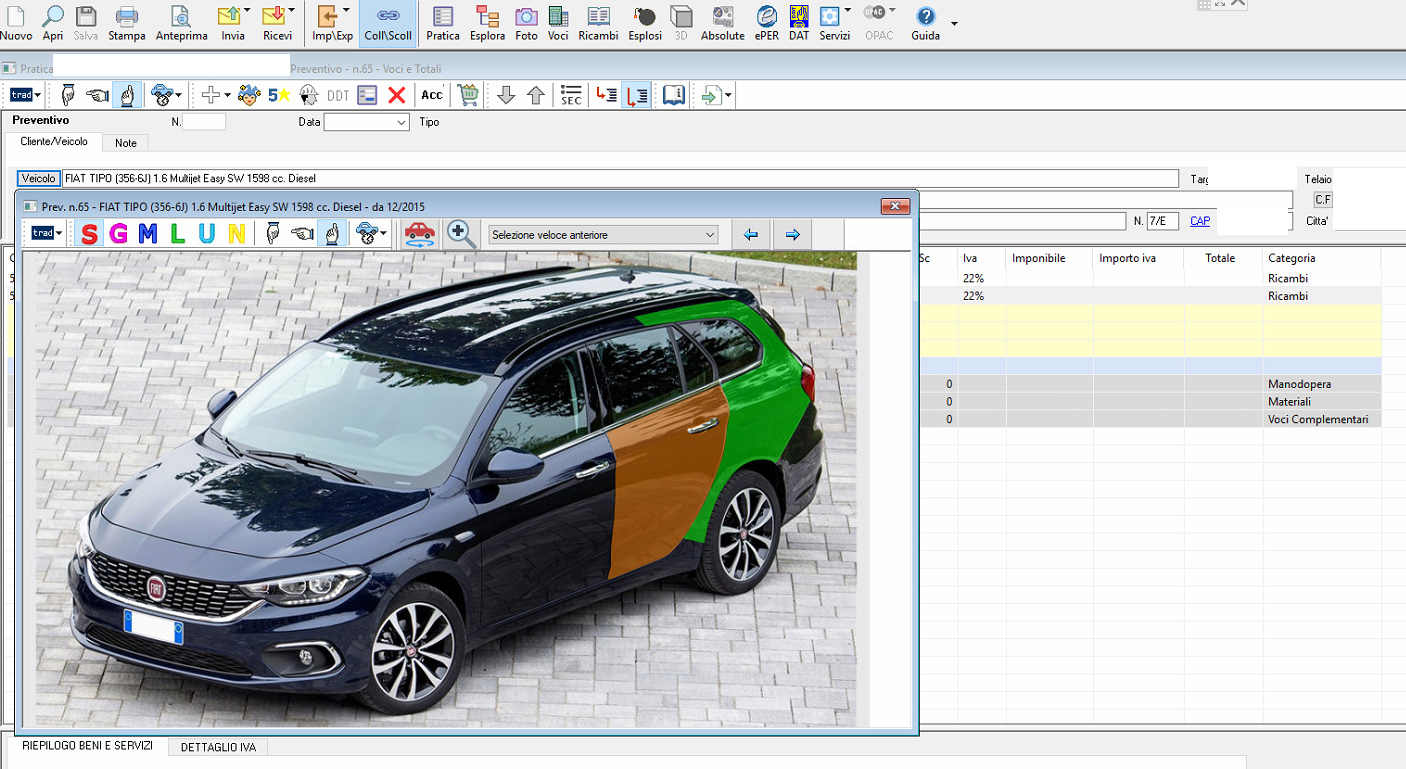1406x769 pixels.
Task: Select pointing-down hand in main toolbar
Action: [68, 95]
